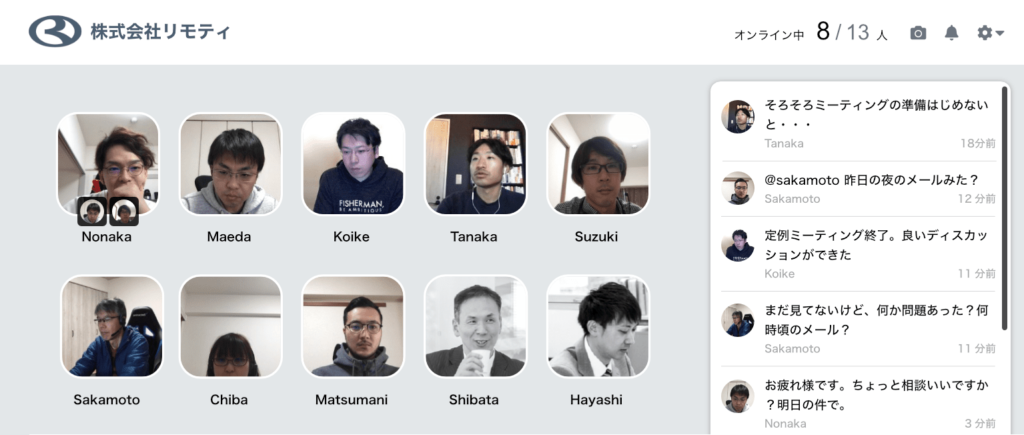Open notifications bell icon
The width and height of the screenshot is (1024, 435).
tap(952, 33)
